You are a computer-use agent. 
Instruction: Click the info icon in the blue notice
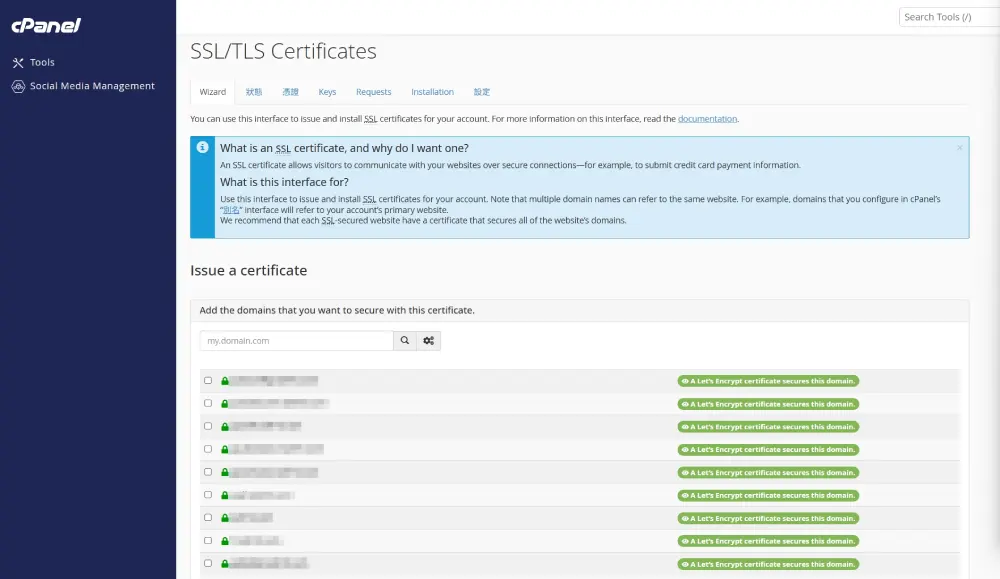202,147
